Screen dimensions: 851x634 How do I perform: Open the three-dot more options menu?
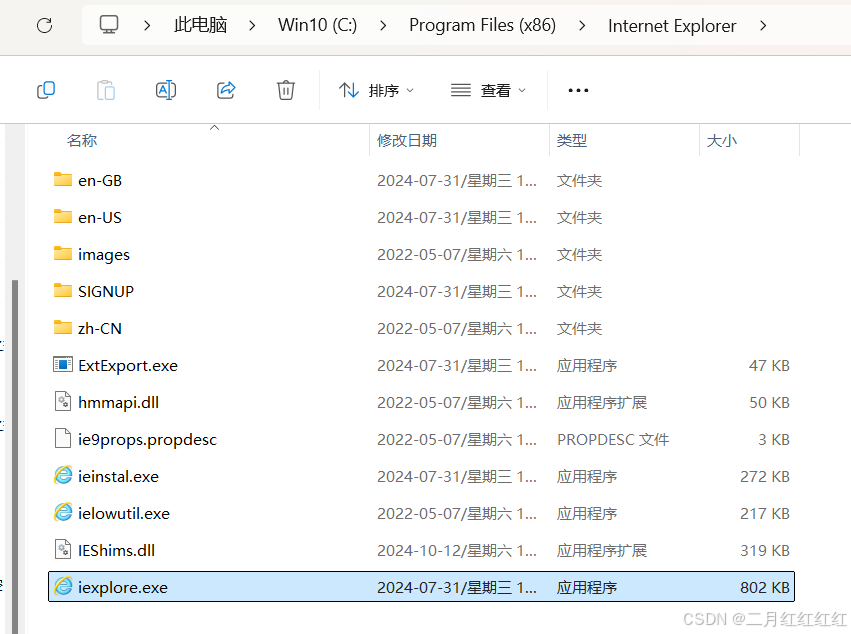[x=578, y=90]
